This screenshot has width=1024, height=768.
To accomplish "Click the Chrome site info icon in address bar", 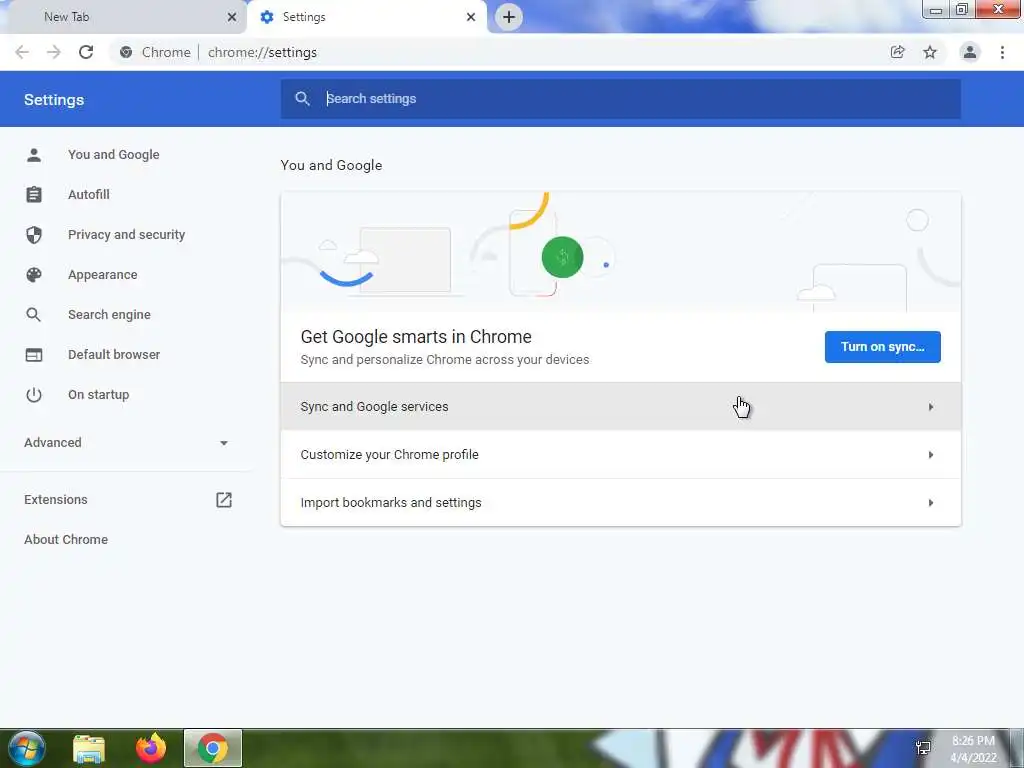I will (126, 52).
